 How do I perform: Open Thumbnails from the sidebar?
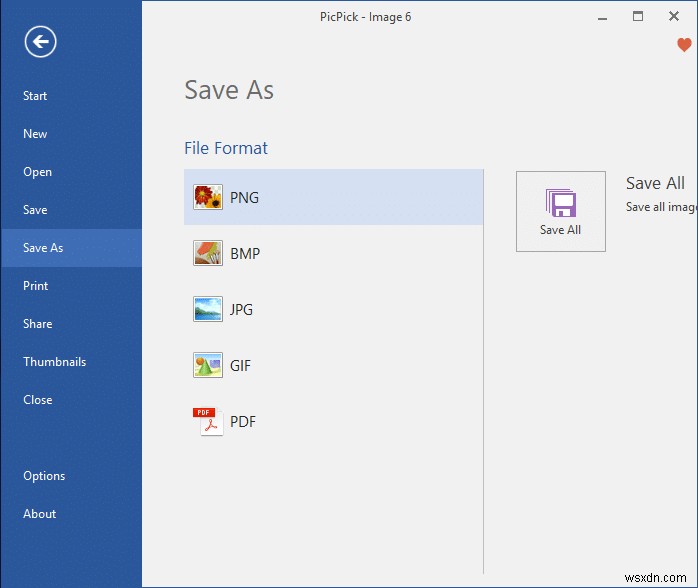click(x=71, y=362)
